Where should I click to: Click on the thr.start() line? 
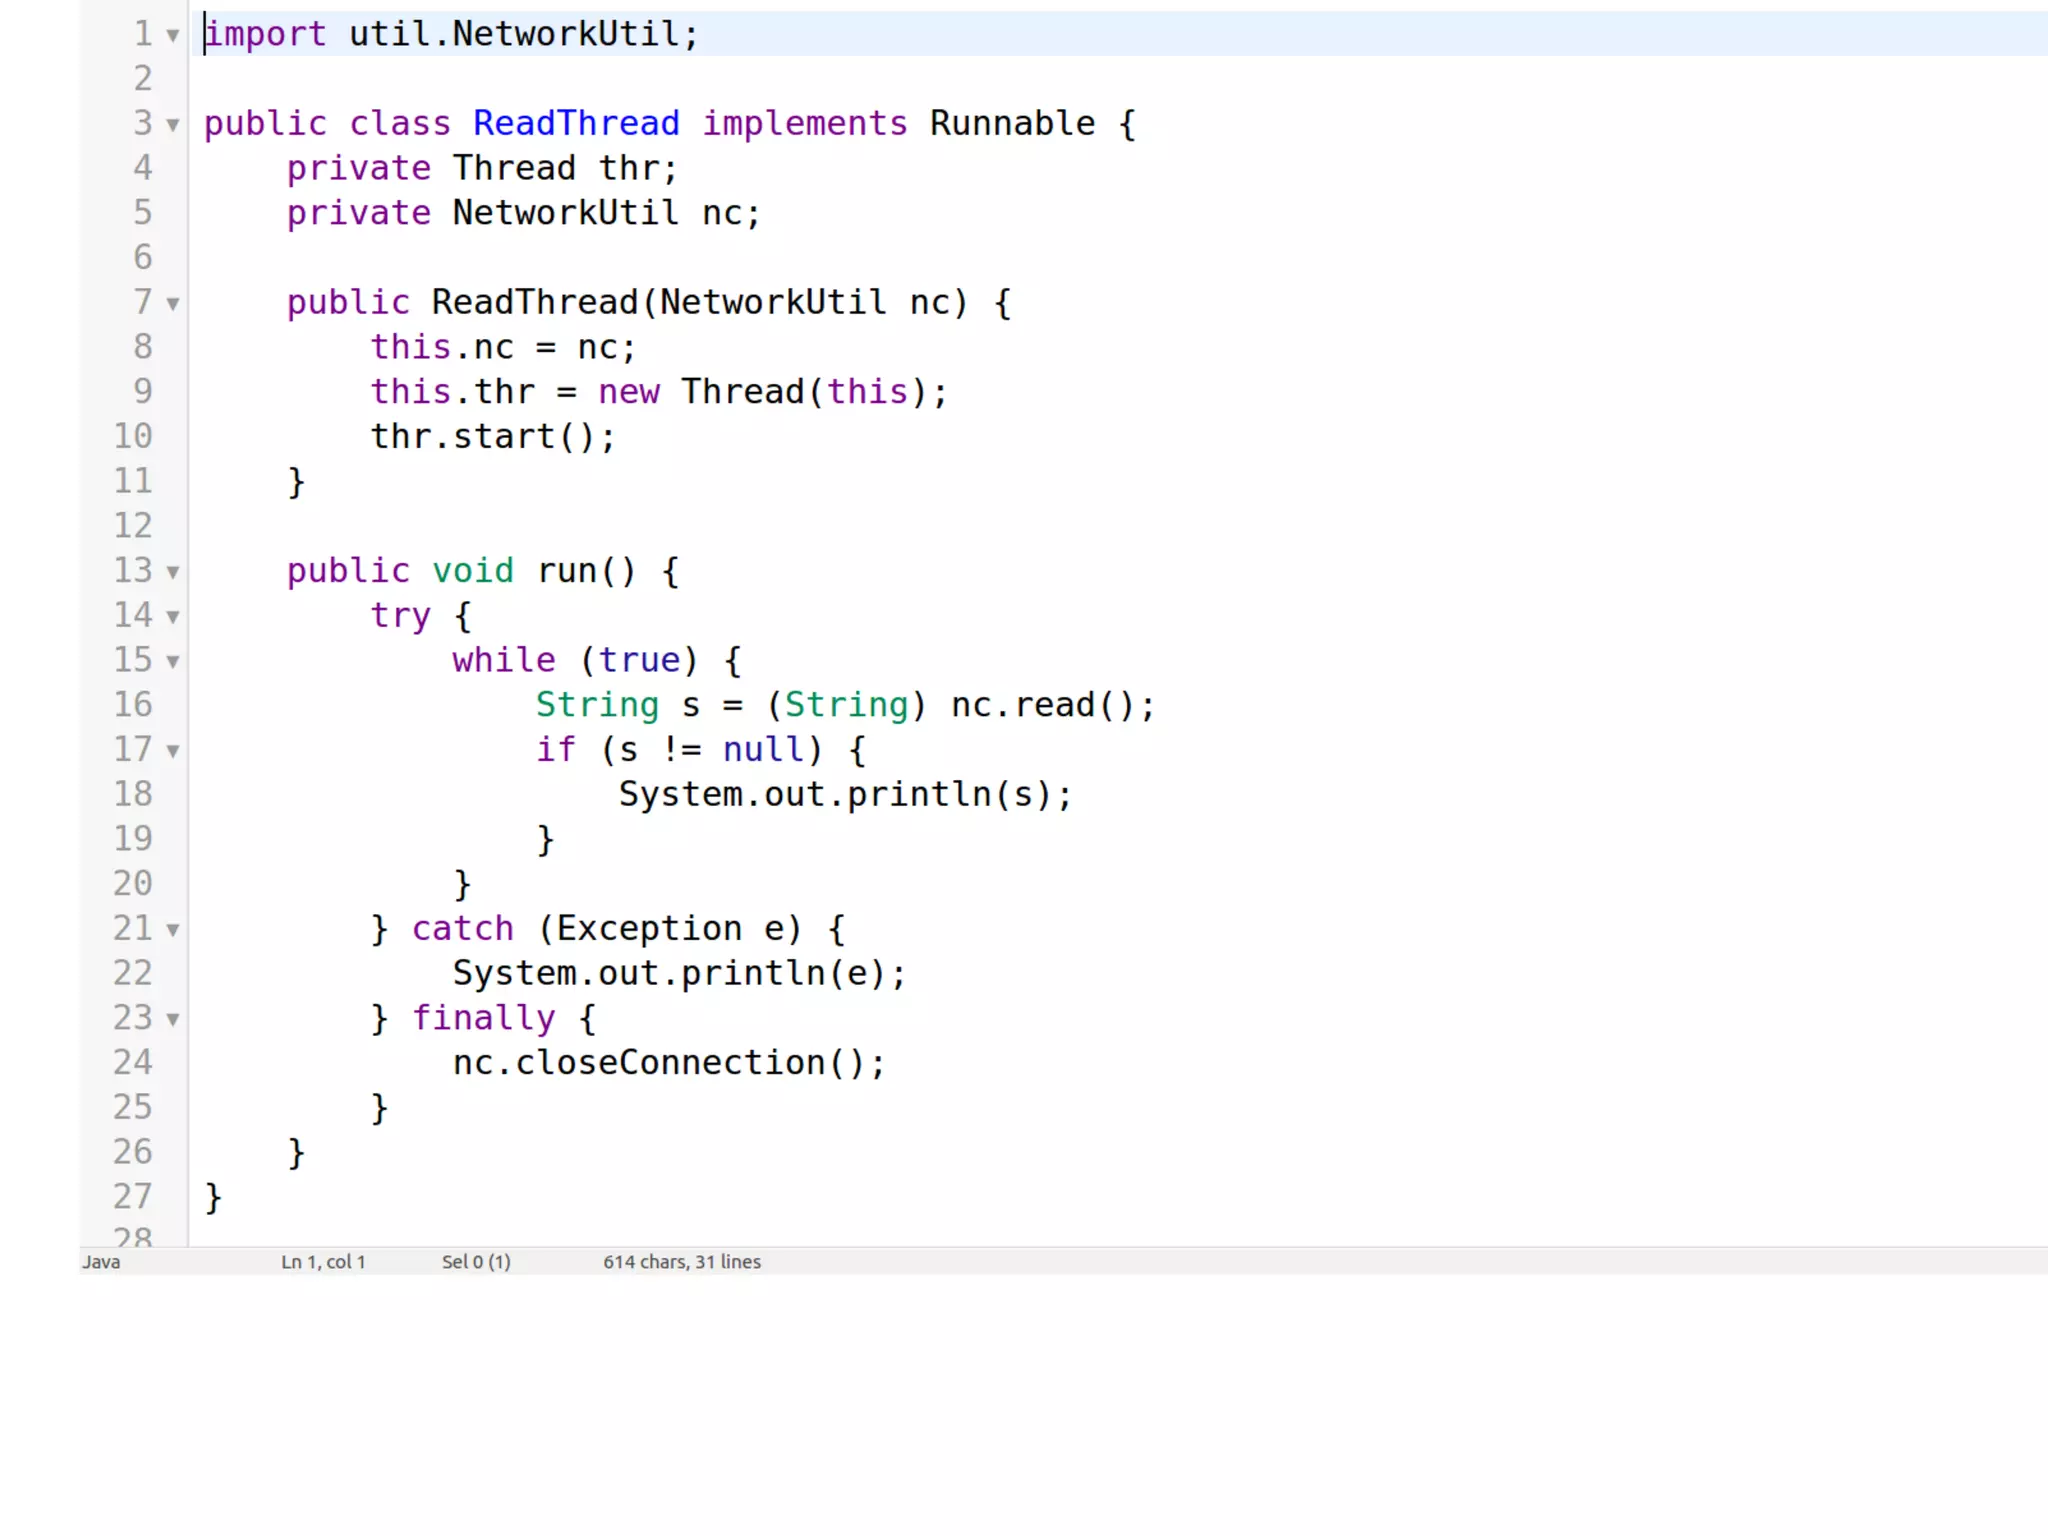click(492, 437)
